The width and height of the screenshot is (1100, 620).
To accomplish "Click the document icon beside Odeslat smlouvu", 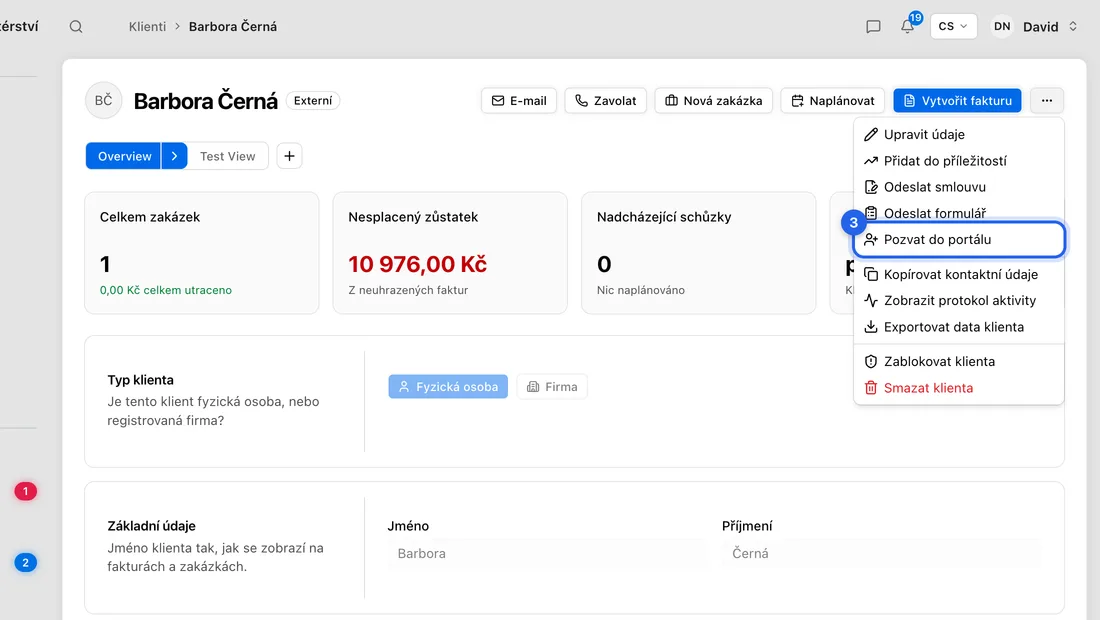I will point(871,187).
